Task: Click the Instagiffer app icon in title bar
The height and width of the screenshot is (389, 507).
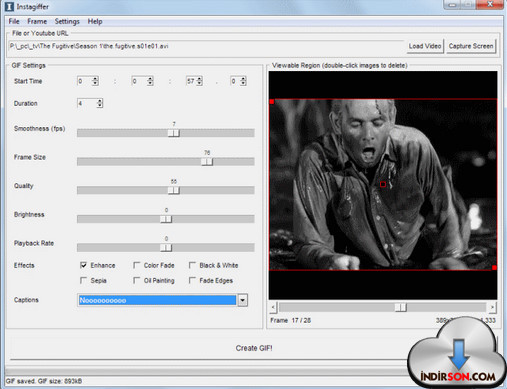Action: click(9, 6)
